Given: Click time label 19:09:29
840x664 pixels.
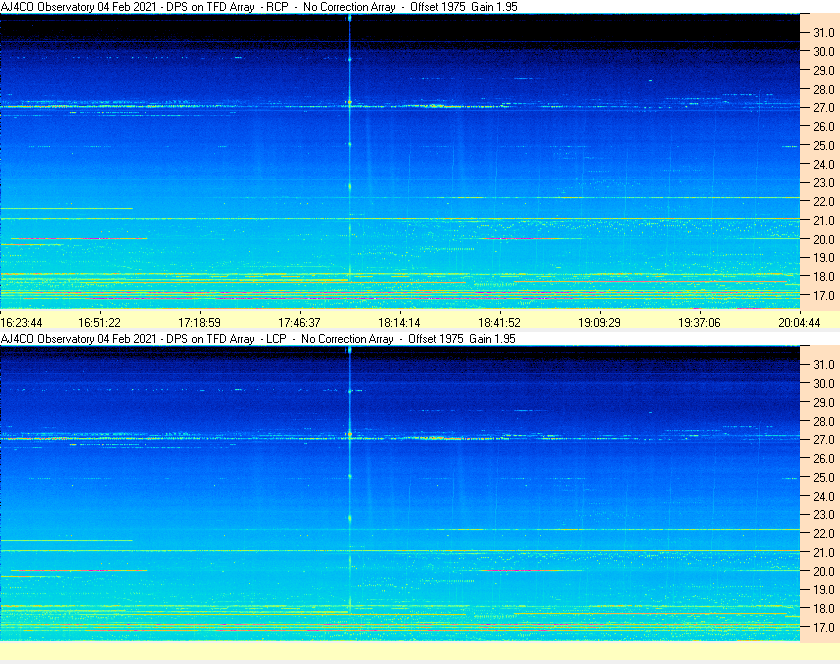Looking at the screenshot, I should [x=599, y=323].
